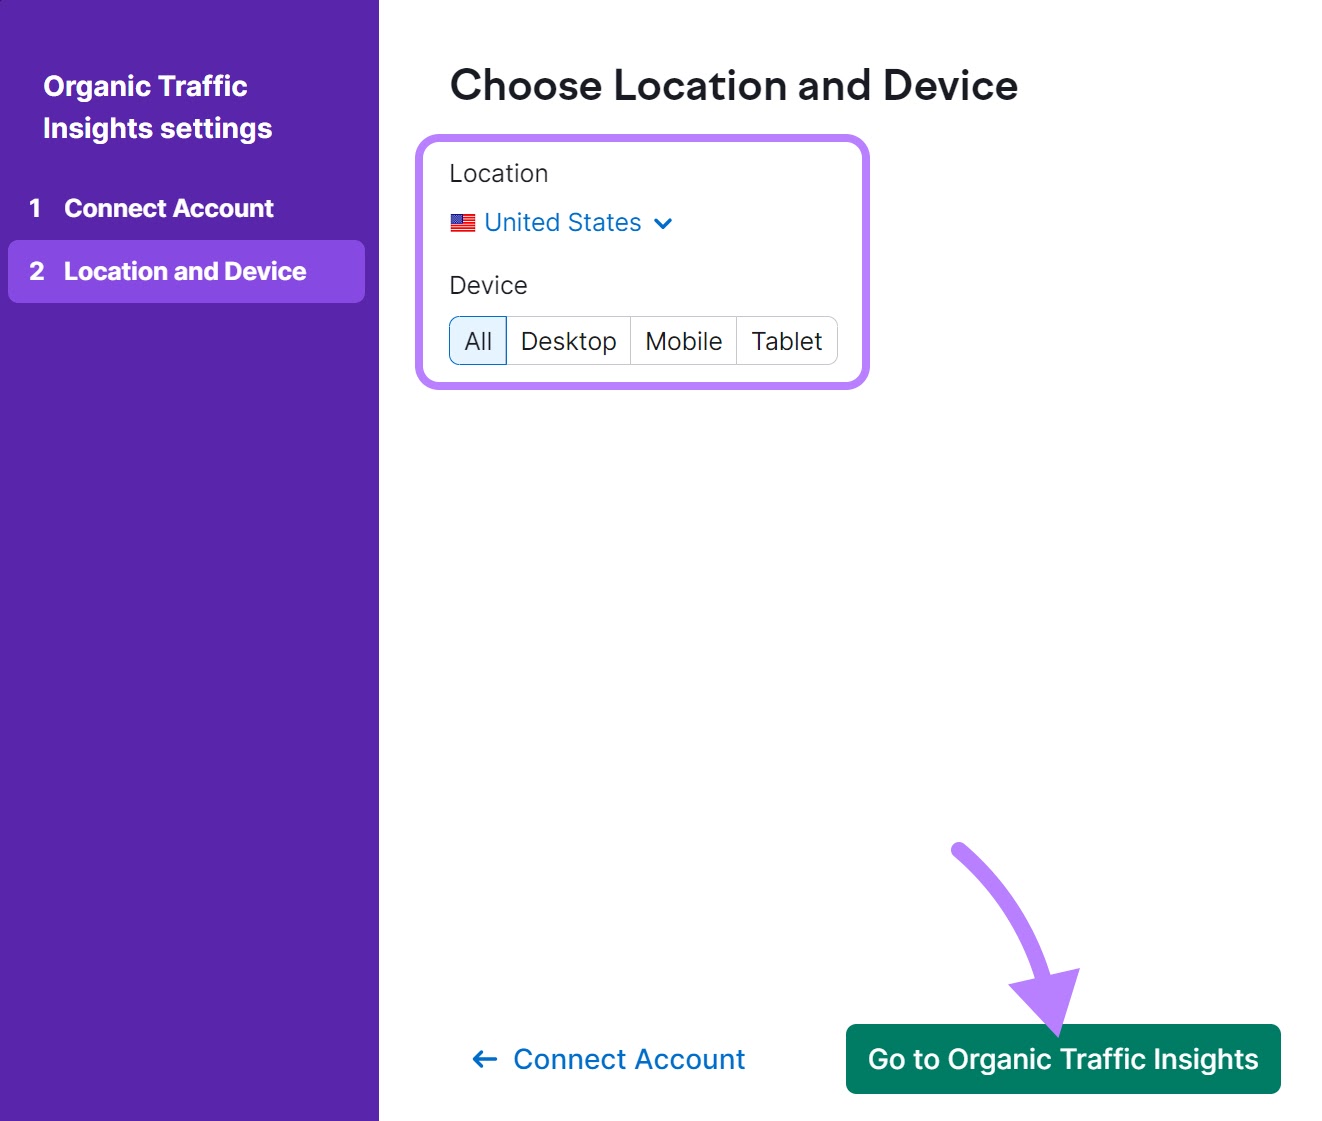Screen dimensions: 1322x1121
Task: Open the location dropdown arrow
Action: click(x=663, y=223)
